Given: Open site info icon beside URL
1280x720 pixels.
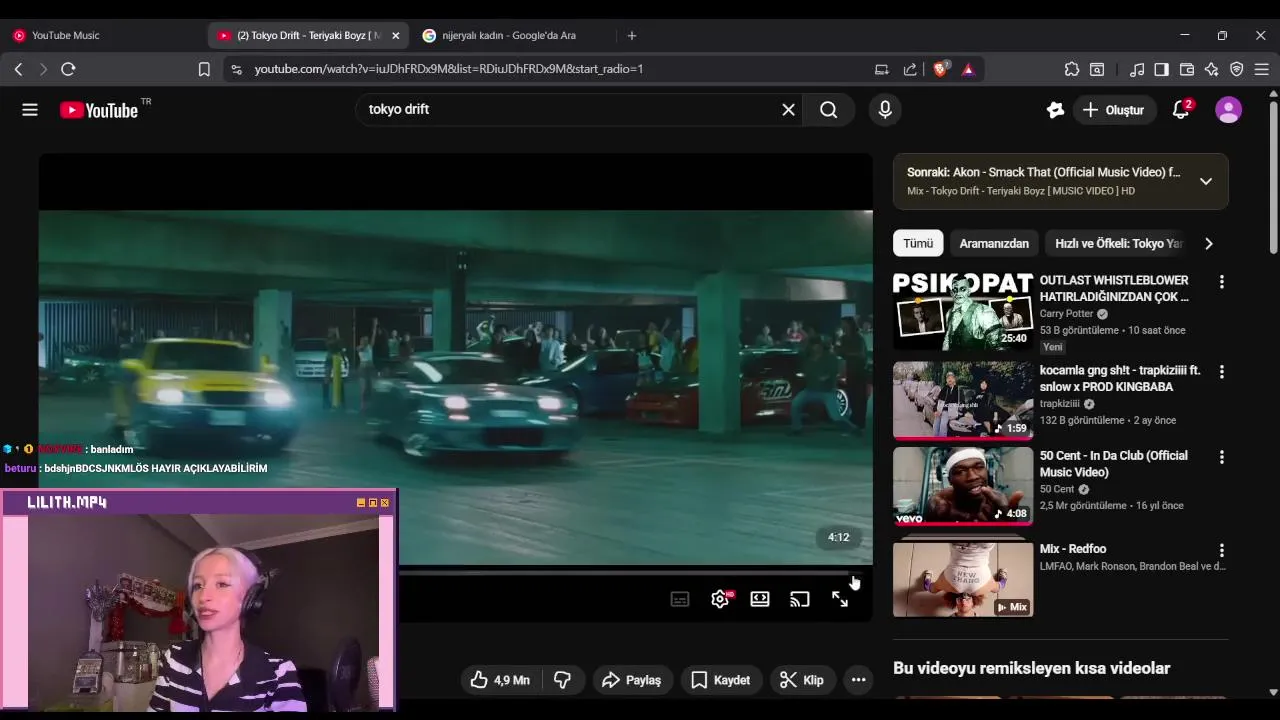Looking at the screenshot, I should (x=236, y=69).
